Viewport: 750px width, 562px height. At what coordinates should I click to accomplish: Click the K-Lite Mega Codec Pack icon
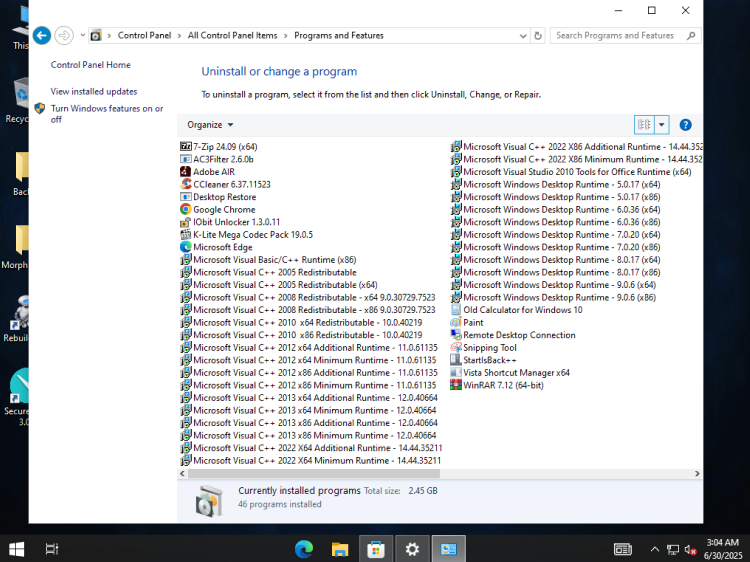coord(186,234)
